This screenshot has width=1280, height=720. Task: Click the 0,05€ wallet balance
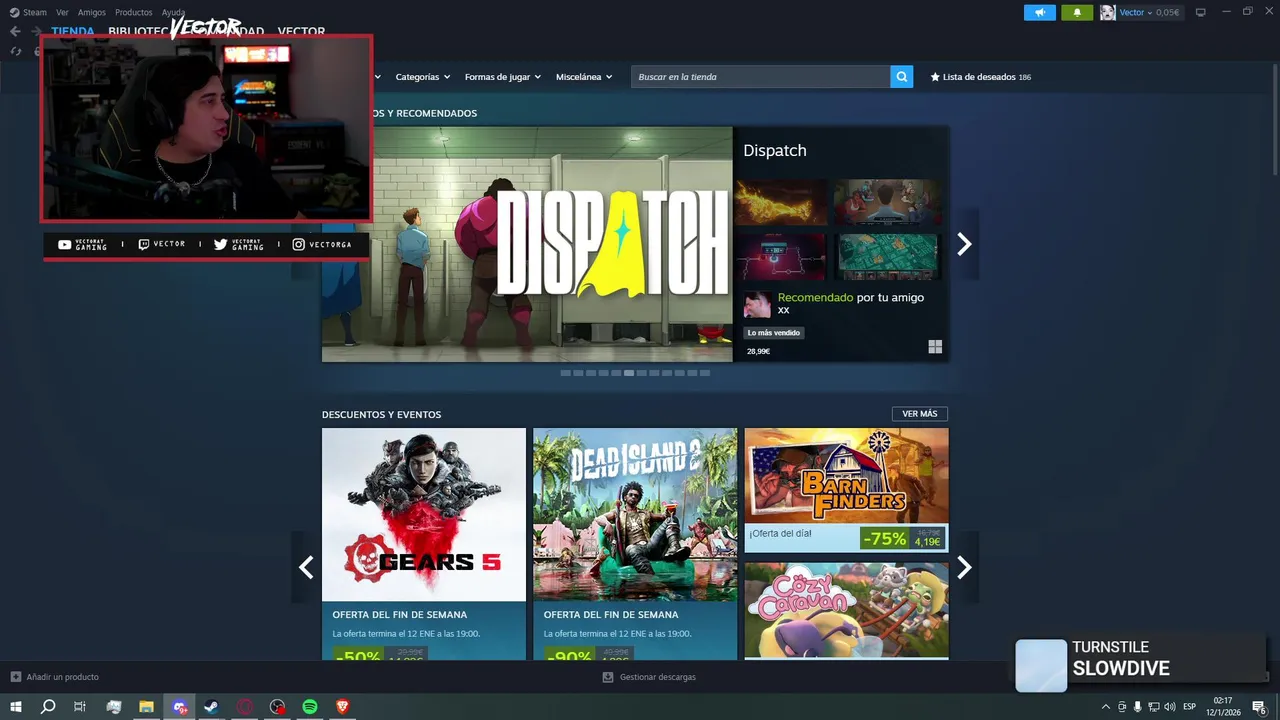pyautogui.click(x=1168, y=12)
